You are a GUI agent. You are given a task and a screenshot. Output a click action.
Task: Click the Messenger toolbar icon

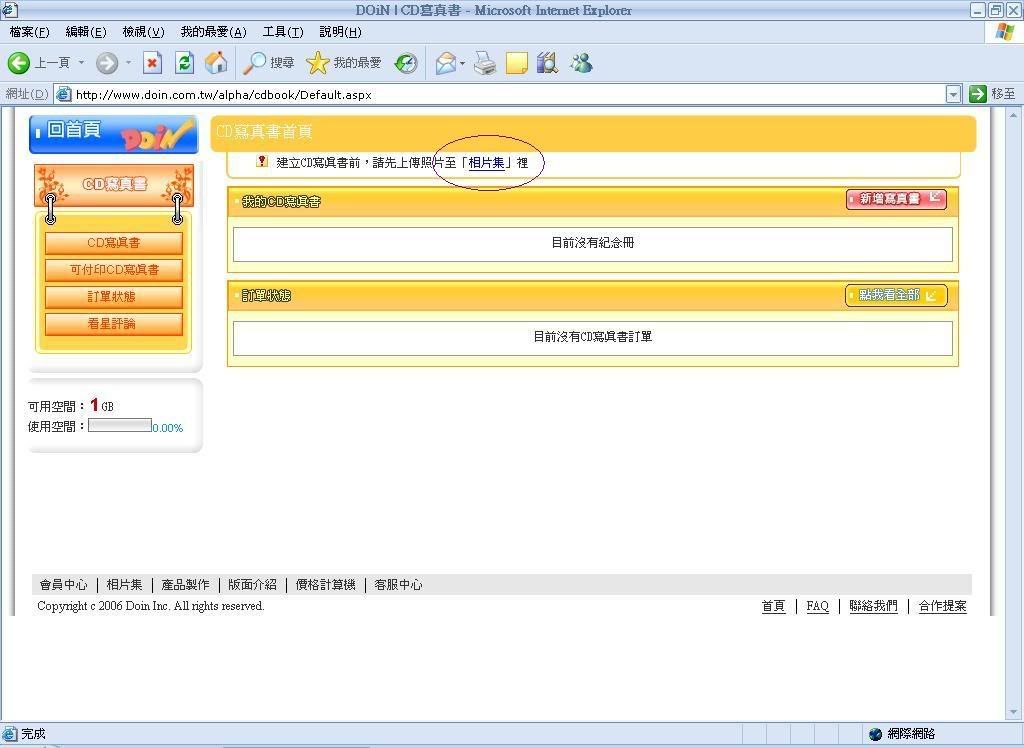point(581,63)
